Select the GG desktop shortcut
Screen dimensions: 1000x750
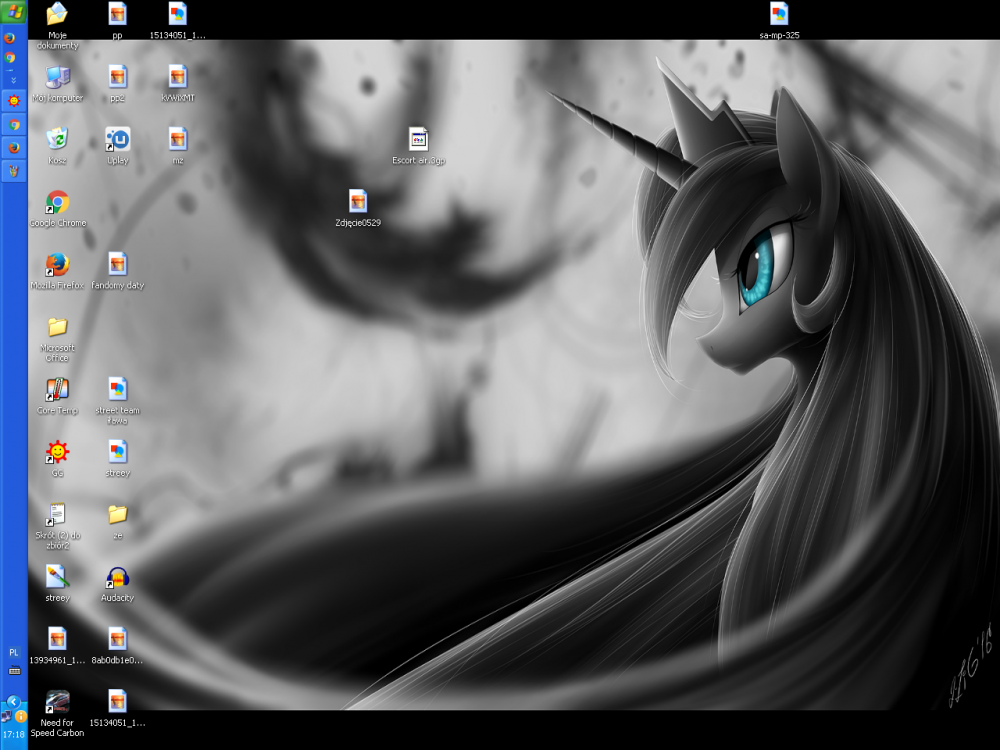tap(57, 452)
